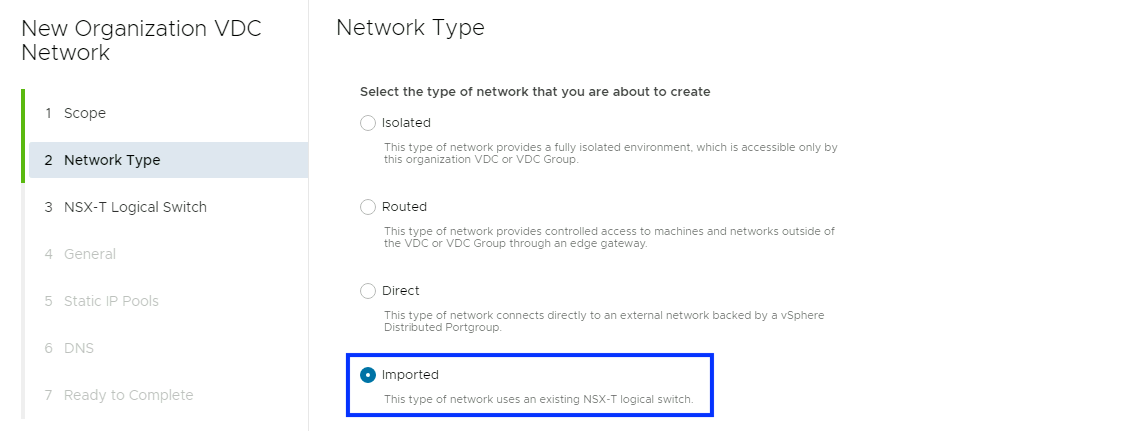Click the New Organization VDC Network title

pyautogui.click(x=141, y=40)
